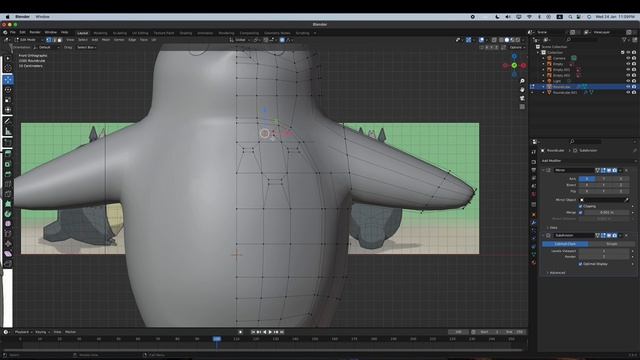Open the Orientation Default dropdown
This screenshot has width=640, height=360.
47,47
